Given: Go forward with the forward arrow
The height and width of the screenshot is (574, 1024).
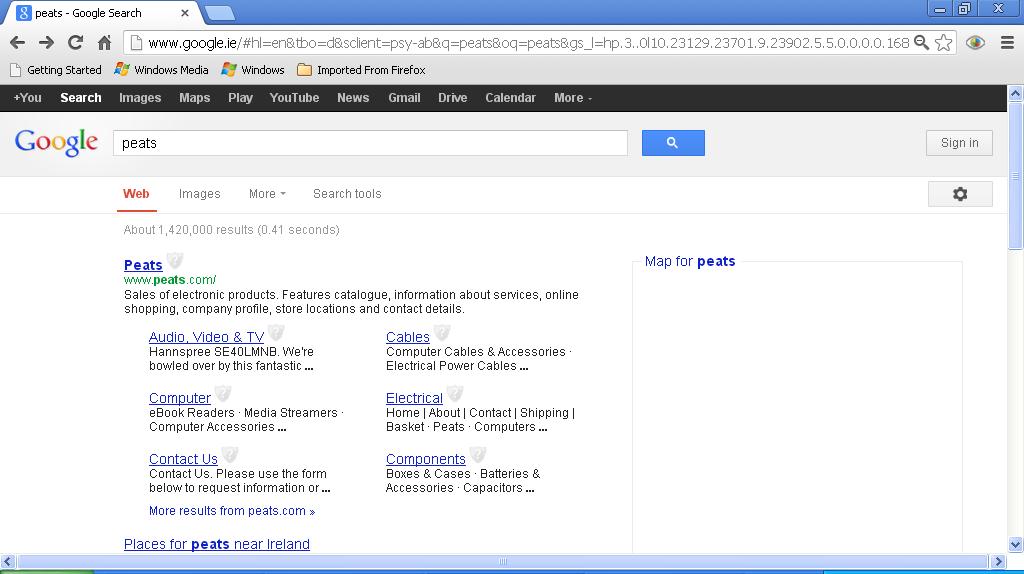Looking at the screenshot, I should tap(46, 43).
